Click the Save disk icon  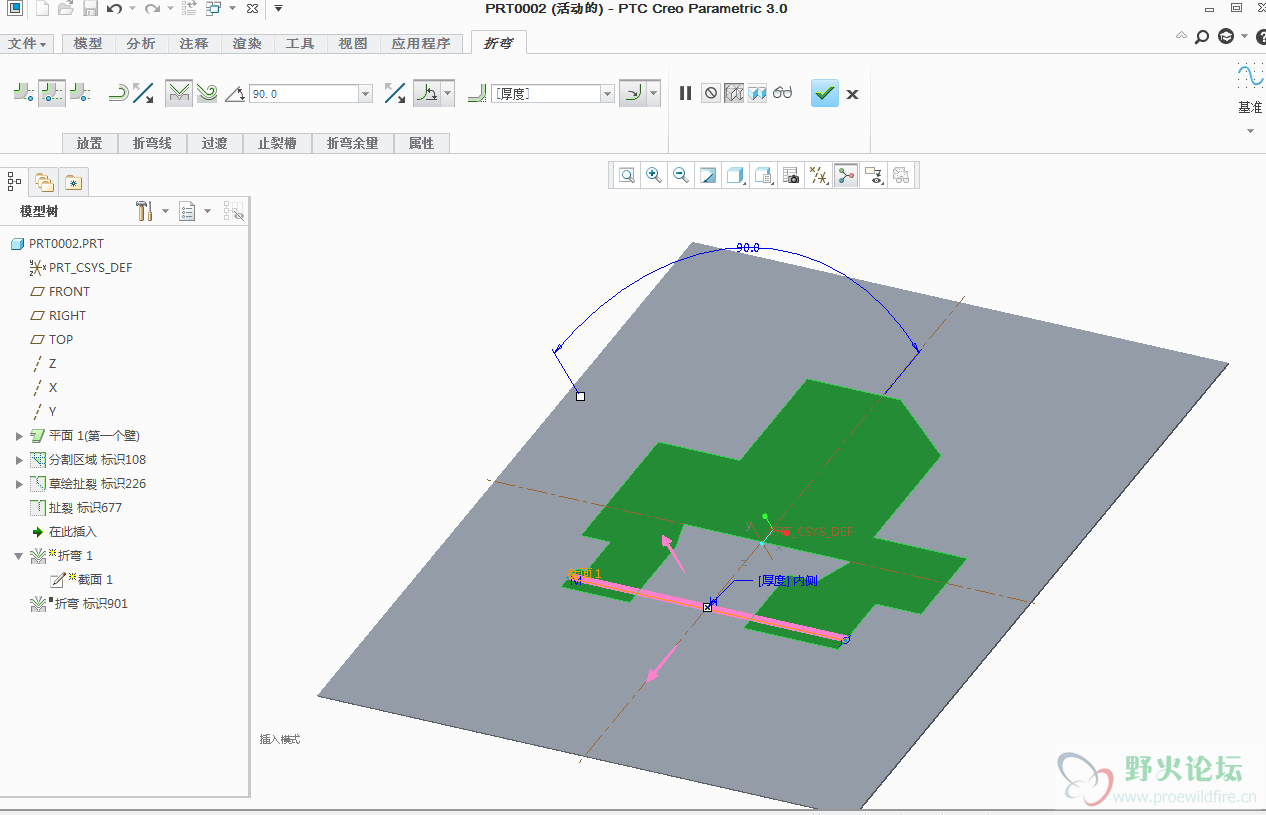click(x=90, y=9)
